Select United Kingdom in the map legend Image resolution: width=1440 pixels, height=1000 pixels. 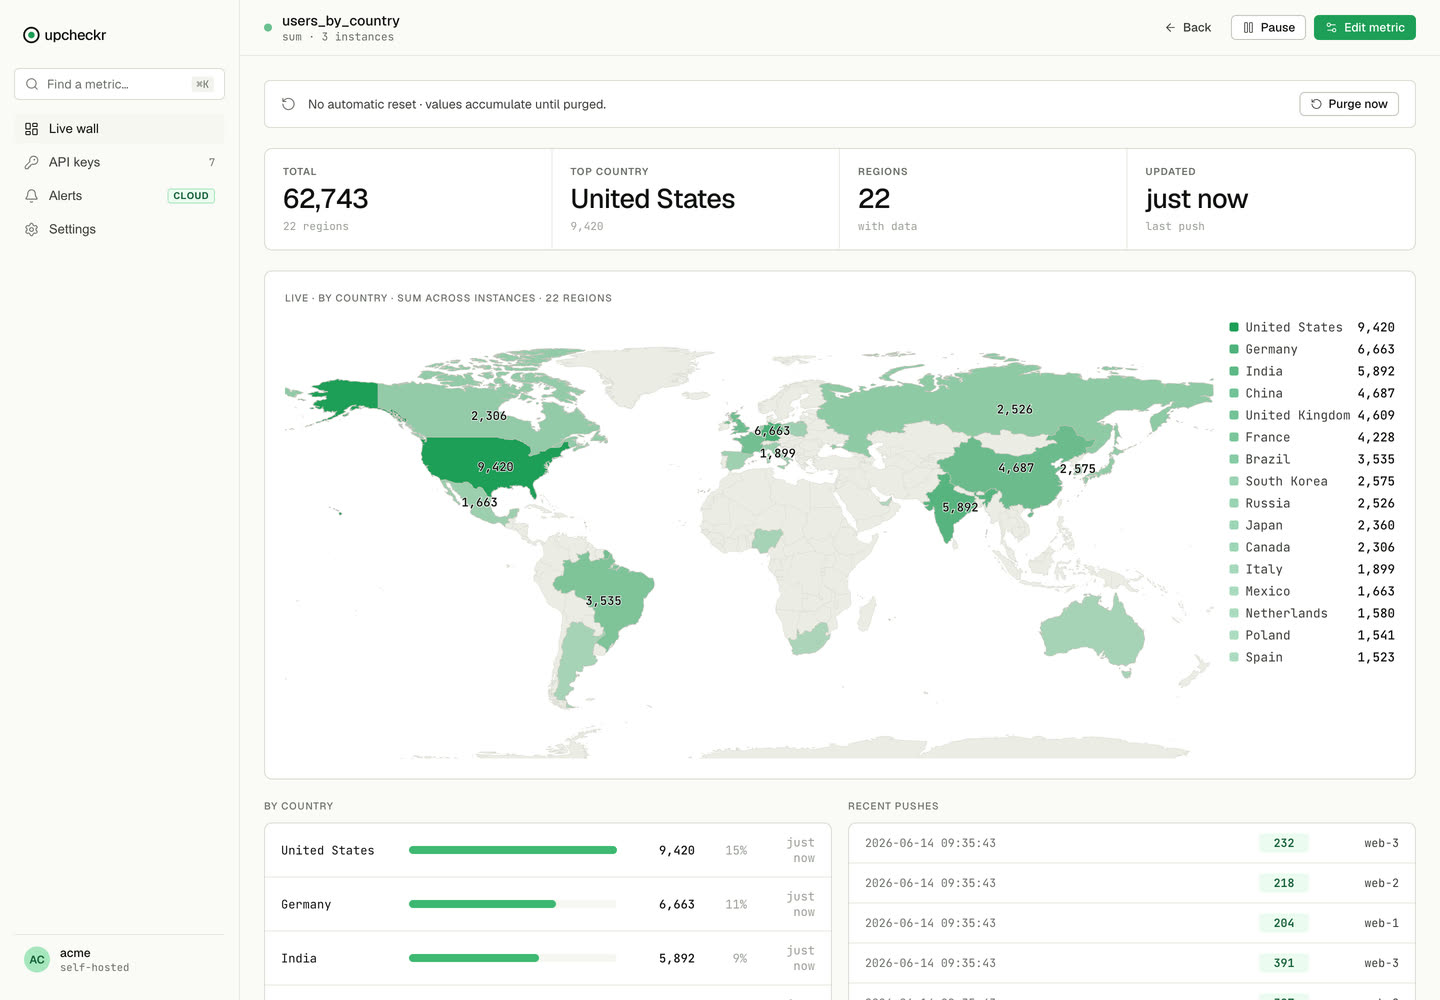tap(1311, 415)
